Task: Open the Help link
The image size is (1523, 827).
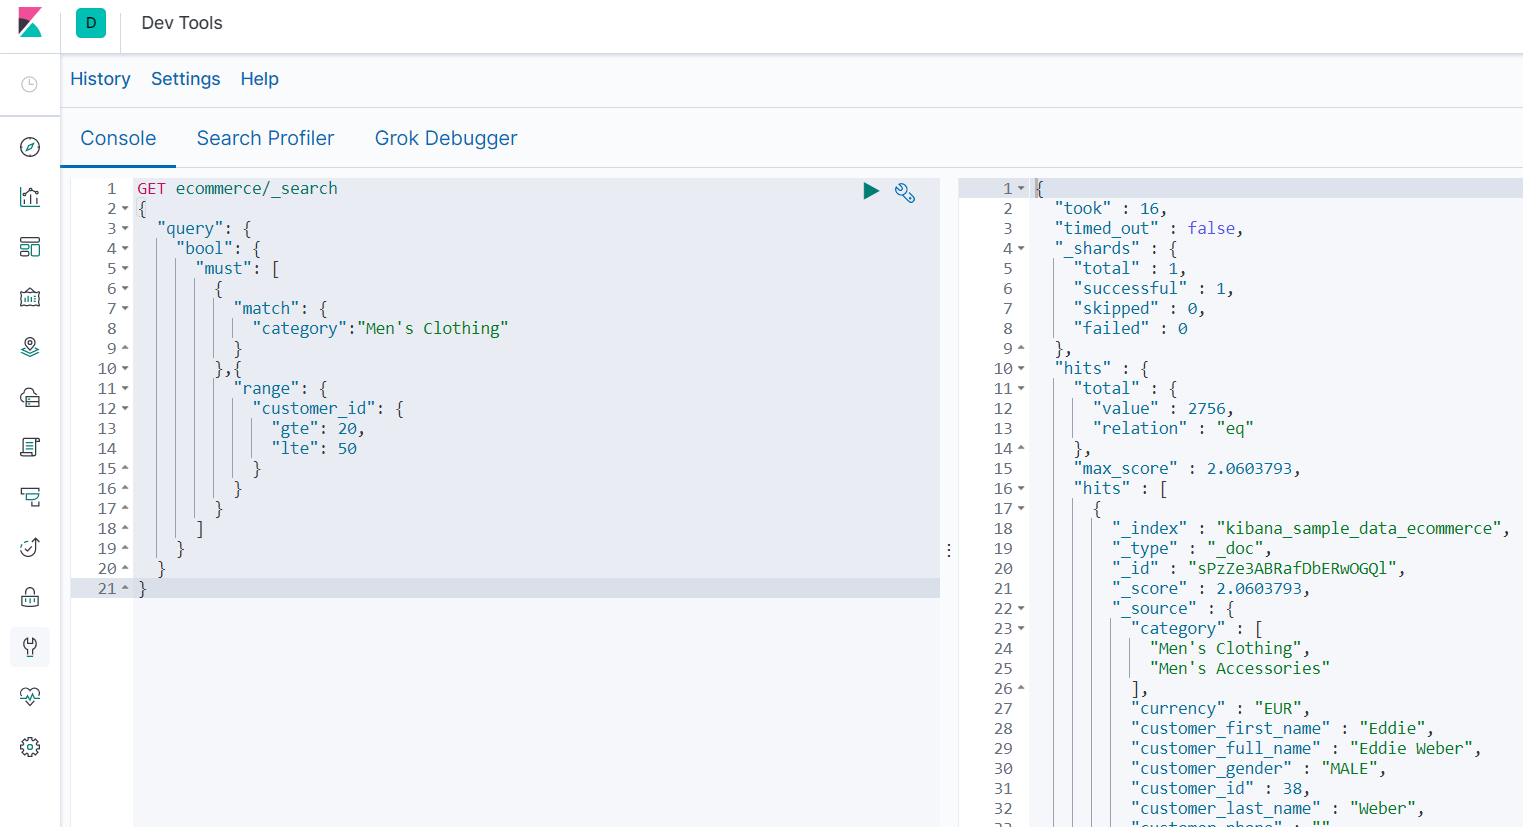Action: (x=259, y=79)
